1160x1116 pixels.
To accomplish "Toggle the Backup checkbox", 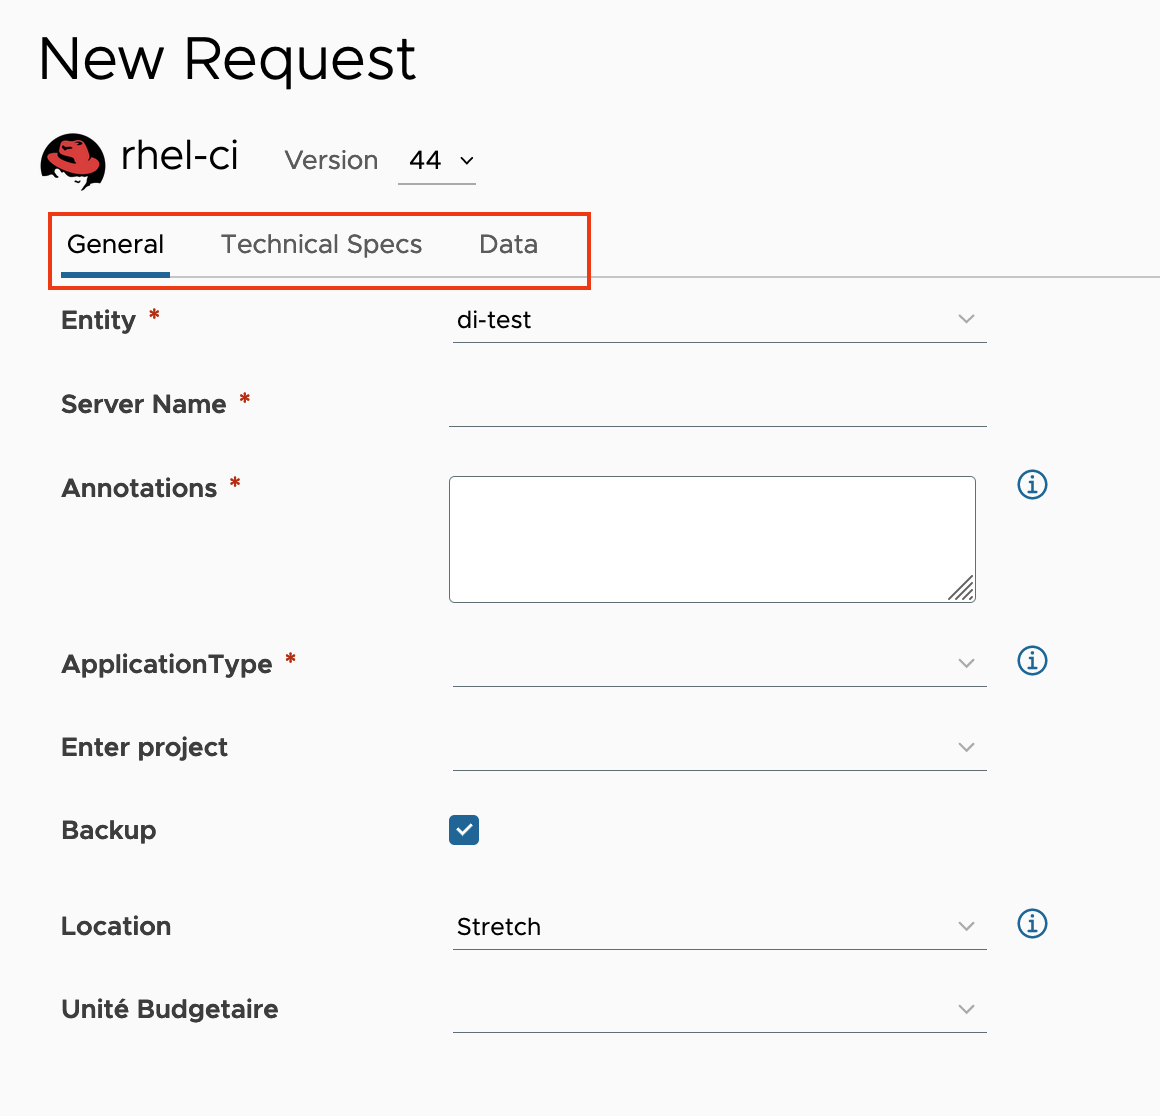I will (x=464, y=830).
